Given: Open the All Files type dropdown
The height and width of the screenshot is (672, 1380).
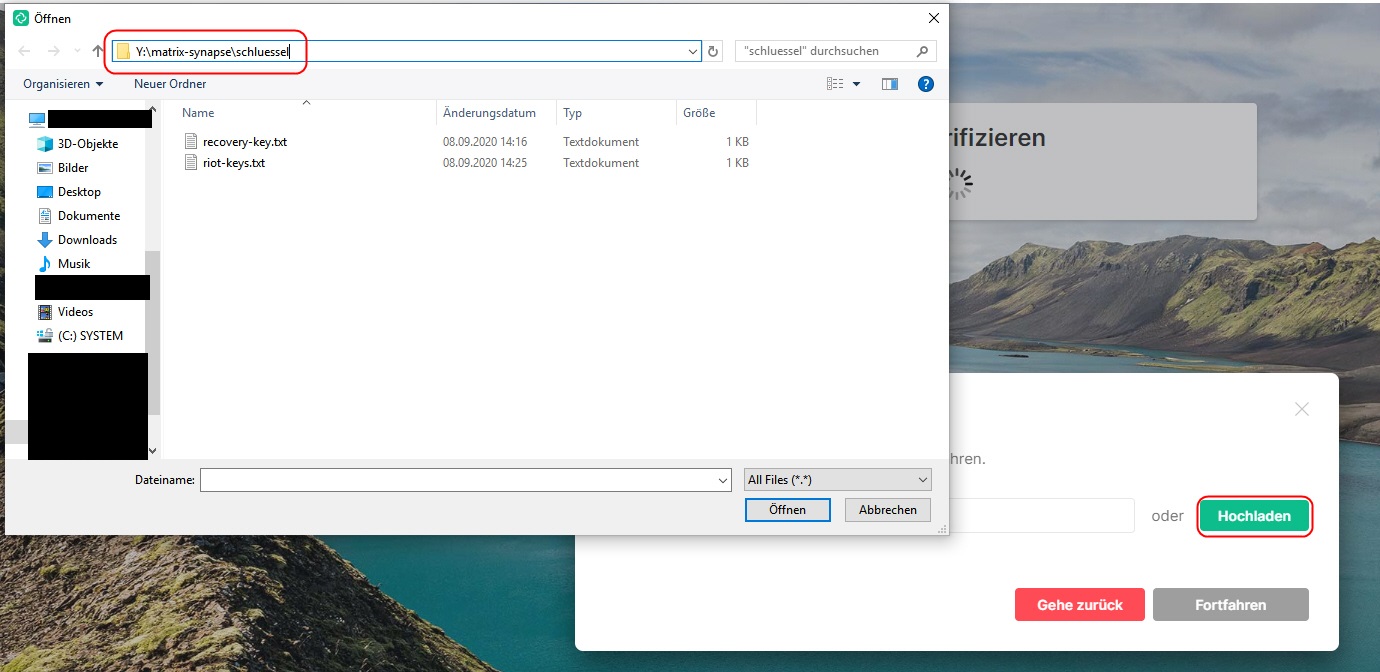Looking at the screenshot, I should [x=837, y=480].
